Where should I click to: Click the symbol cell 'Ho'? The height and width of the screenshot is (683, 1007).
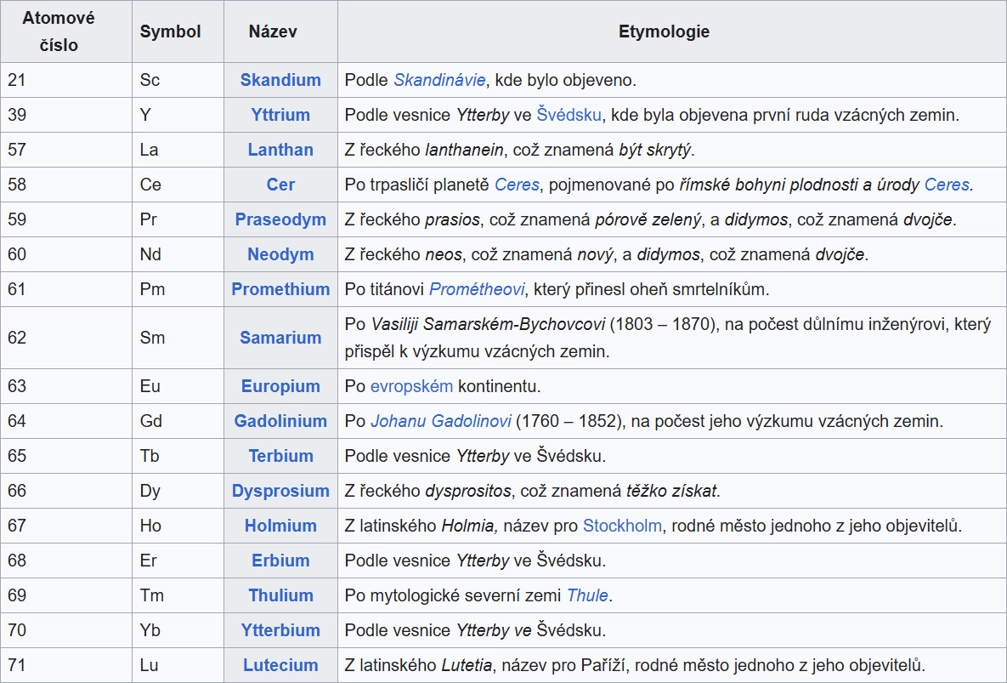click(178, 525)
